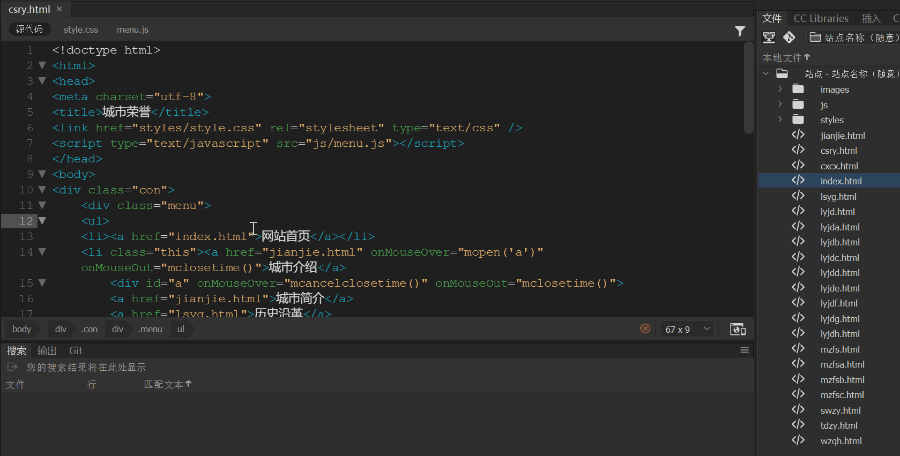Image resolution: width=900 pixels, height=456 pixels.
Task: Select jianjie.html in the file list
Action: pos(842,135)
